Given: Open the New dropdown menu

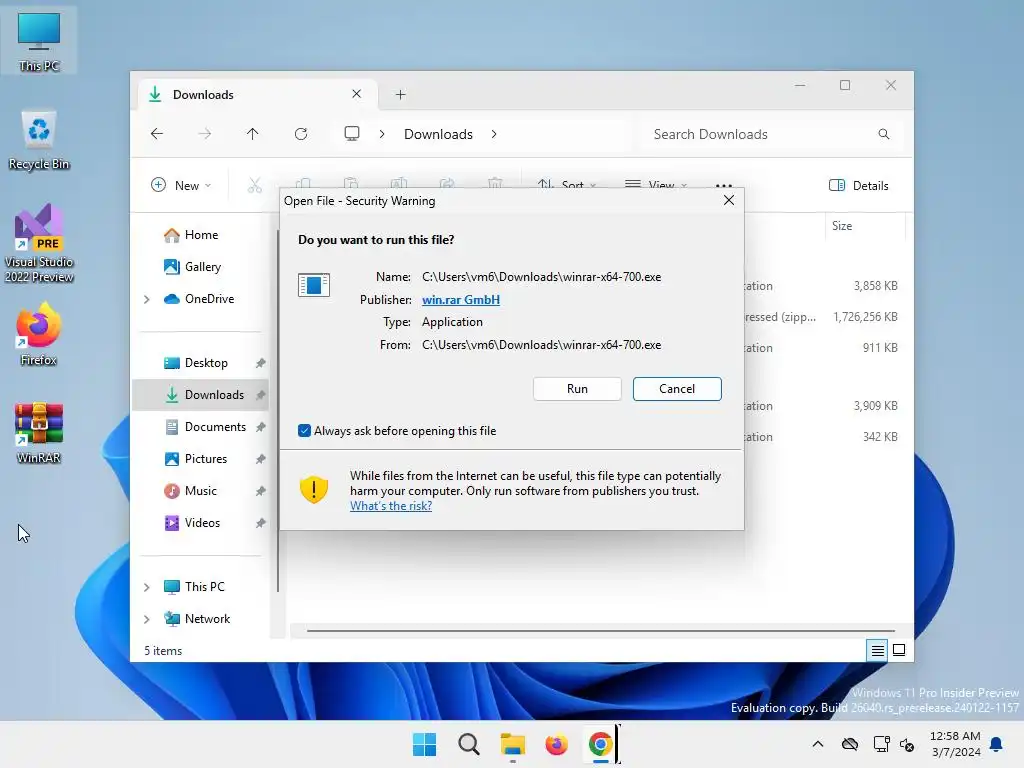Looking at the screenshot, I should pos(181,185).
